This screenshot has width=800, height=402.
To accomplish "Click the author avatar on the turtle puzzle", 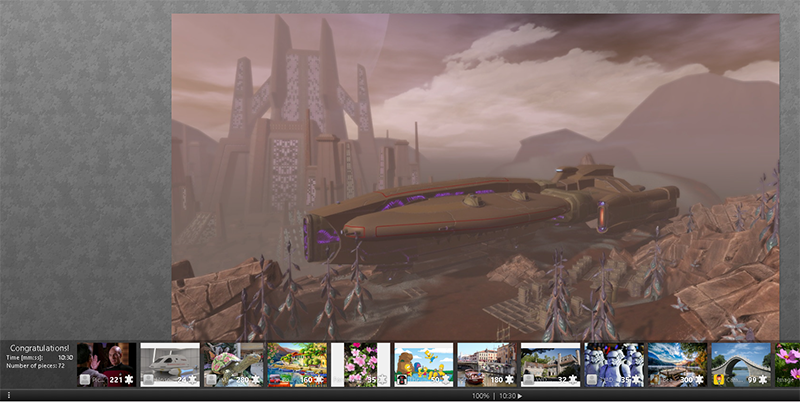I will coord(212,380).
